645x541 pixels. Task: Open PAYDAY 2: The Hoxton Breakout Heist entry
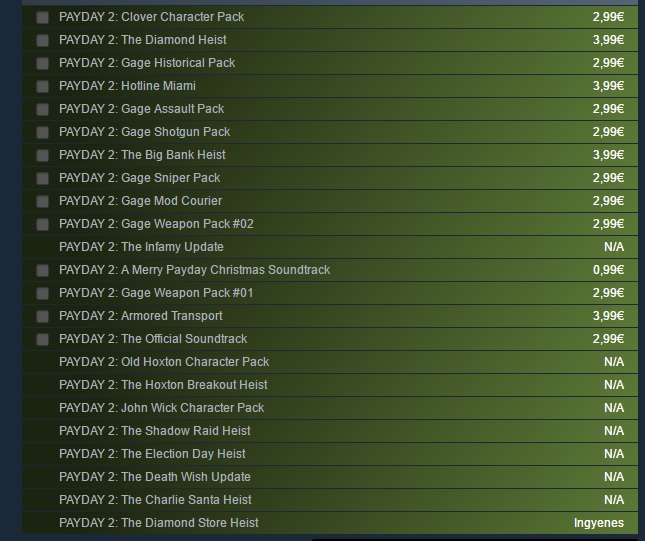(x=163, y=385)
